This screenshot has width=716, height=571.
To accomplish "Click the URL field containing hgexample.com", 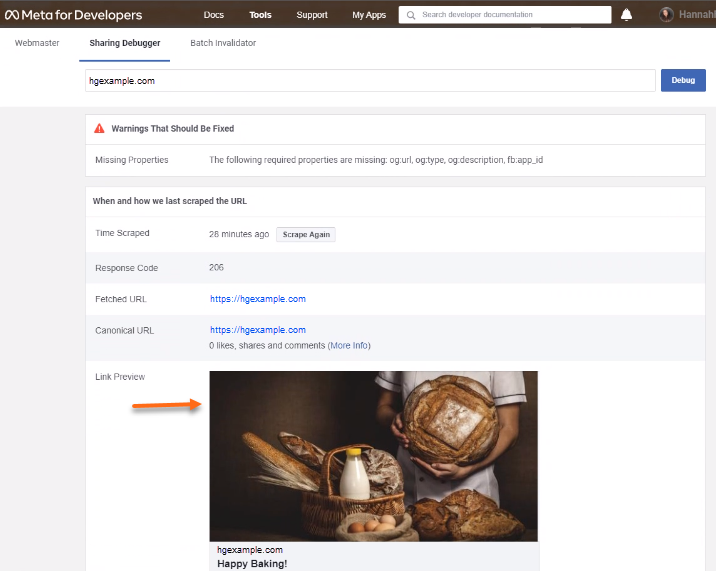I will tap(369, 80).
